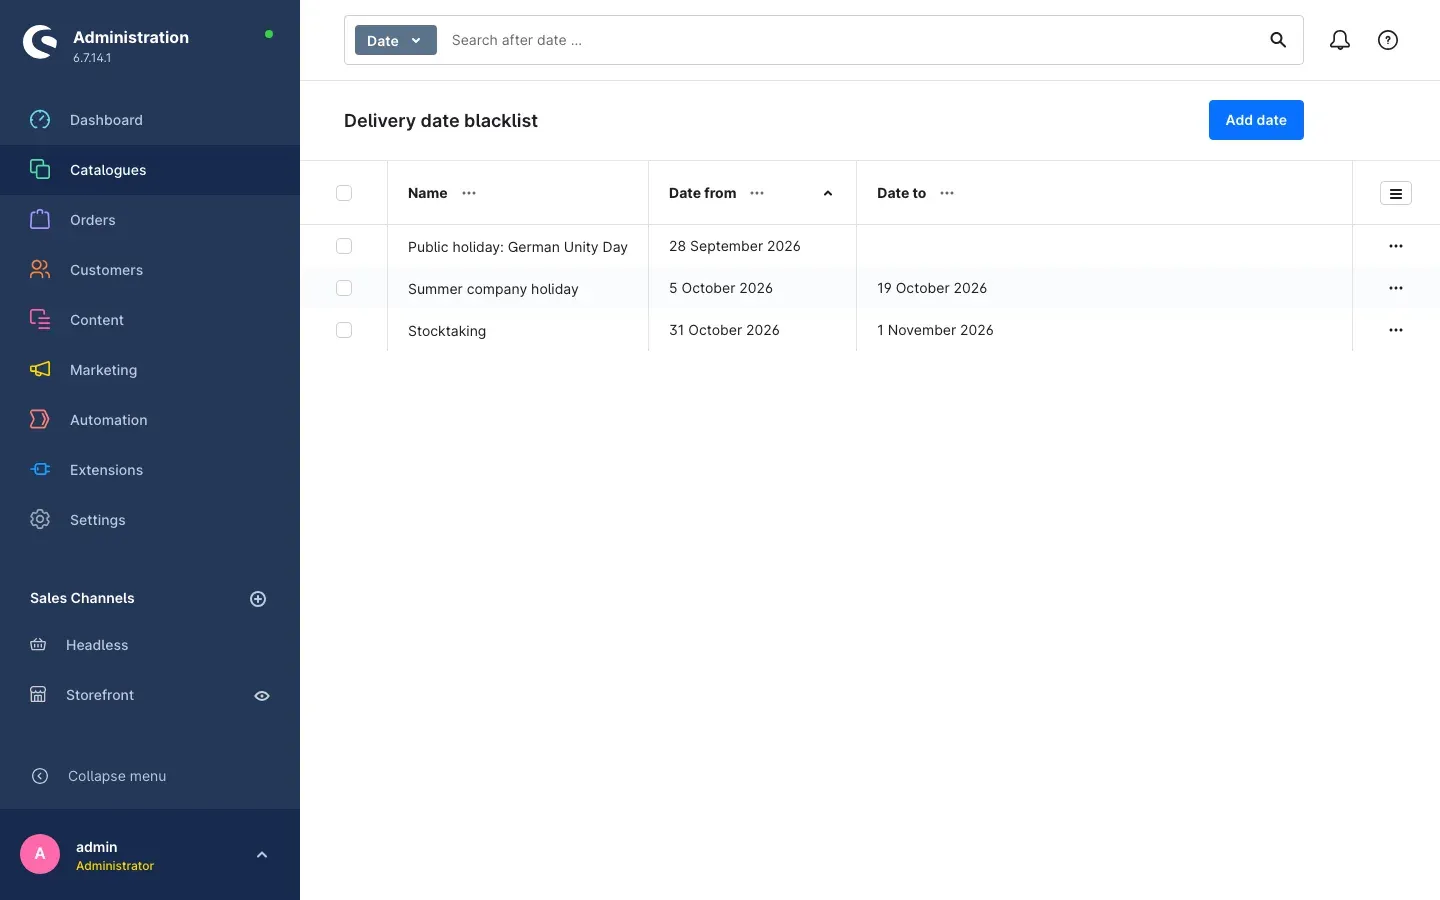
Task: Open the grid column settings list icon
Action: pyautogui.click(x=1396, y=194)
